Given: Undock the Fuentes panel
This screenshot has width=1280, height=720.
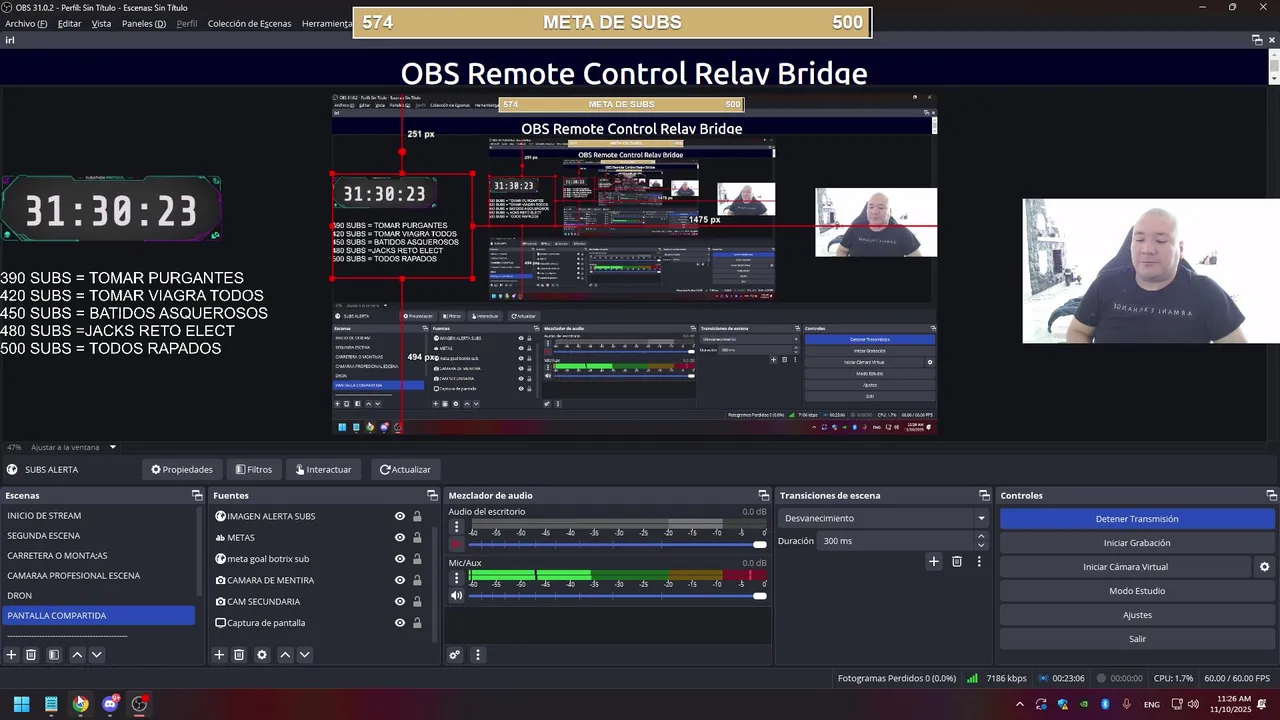Looking at the screenshot, I should pos(432,496).
